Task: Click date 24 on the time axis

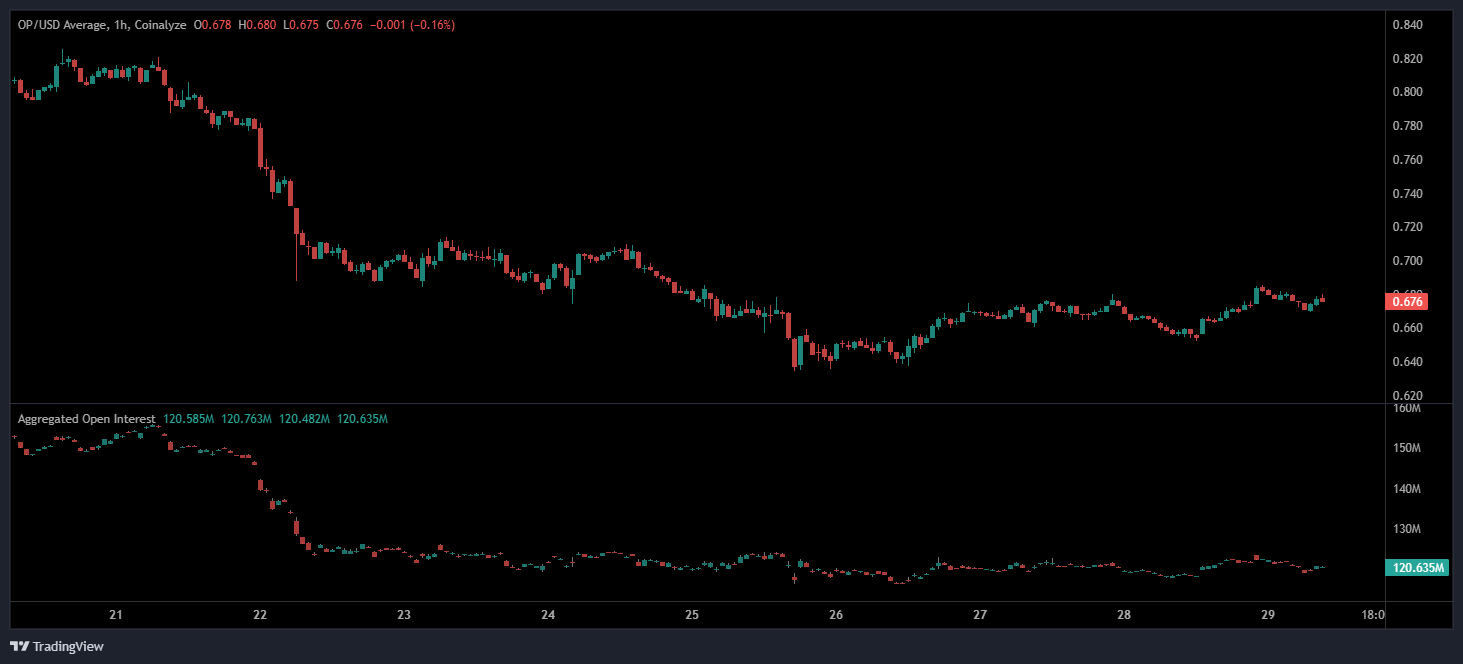Action: click(548, 615)
